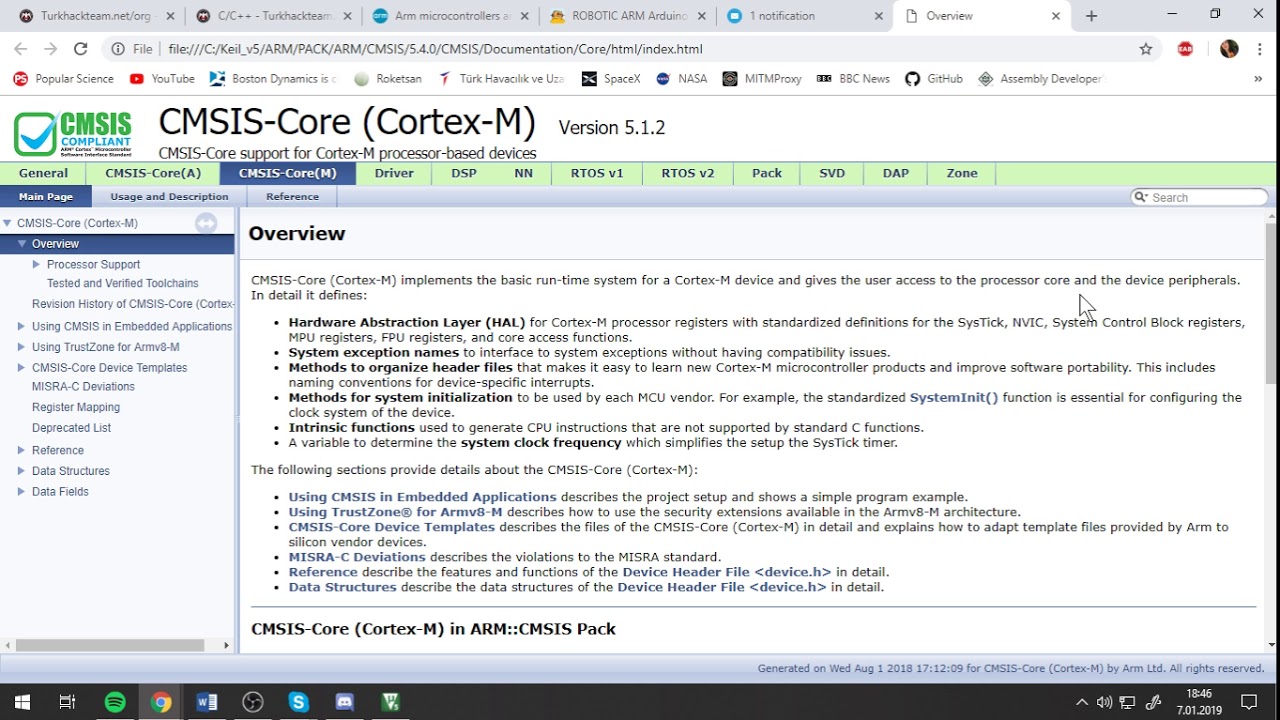The width and height of the screenshot is (1280, 720).
Task: Click the search magnifier icon
Action: pyautogui.click(x=1140, y=197)
